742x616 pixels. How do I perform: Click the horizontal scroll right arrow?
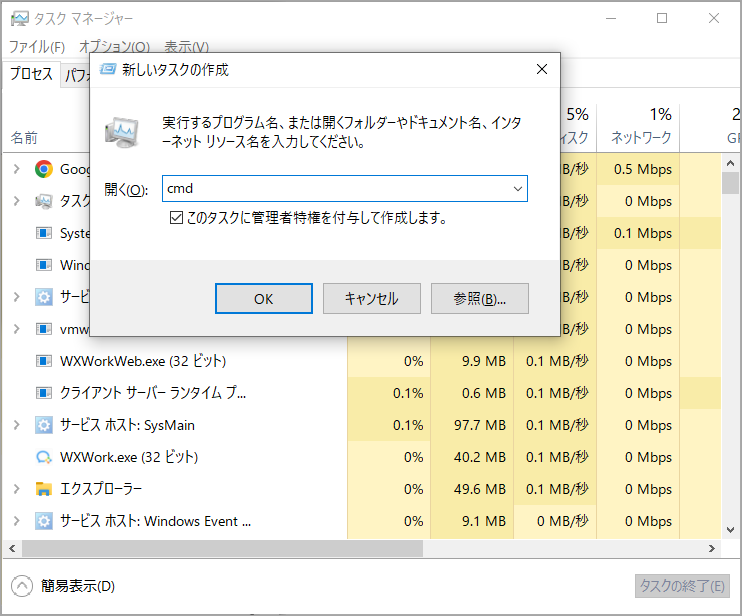coord(712,548)
